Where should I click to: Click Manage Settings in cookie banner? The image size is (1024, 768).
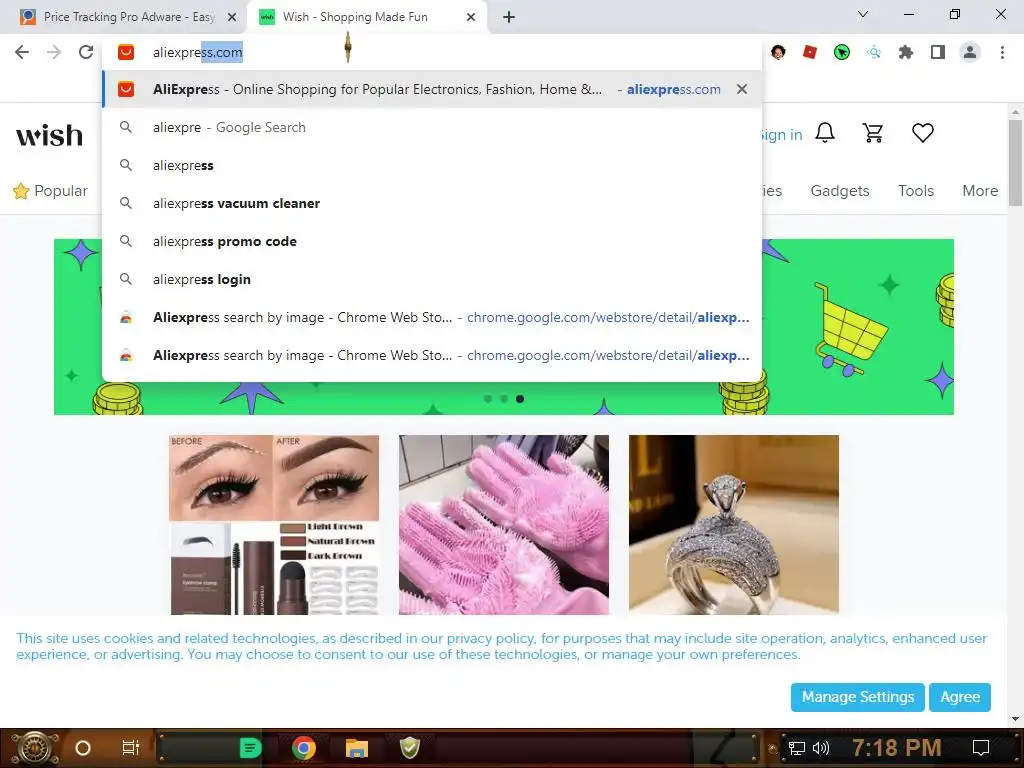(857, 697)
